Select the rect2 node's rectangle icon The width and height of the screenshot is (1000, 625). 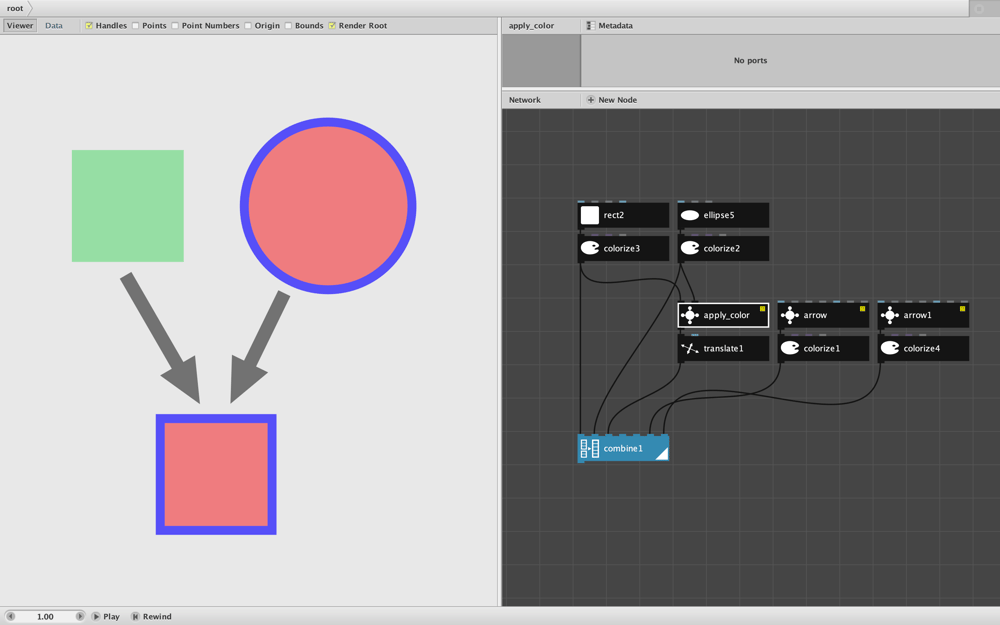click(x=590, y=215)
